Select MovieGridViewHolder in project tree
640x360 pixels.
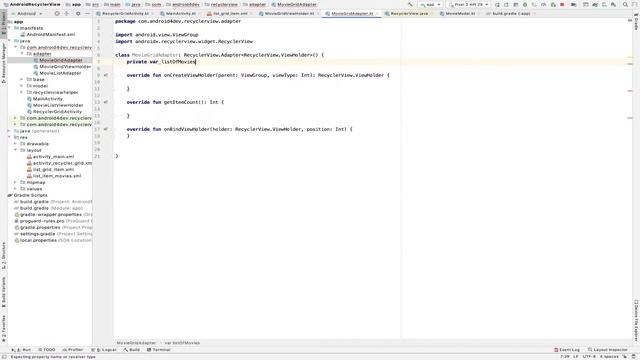pyautogui.click(x=65, y=67)
